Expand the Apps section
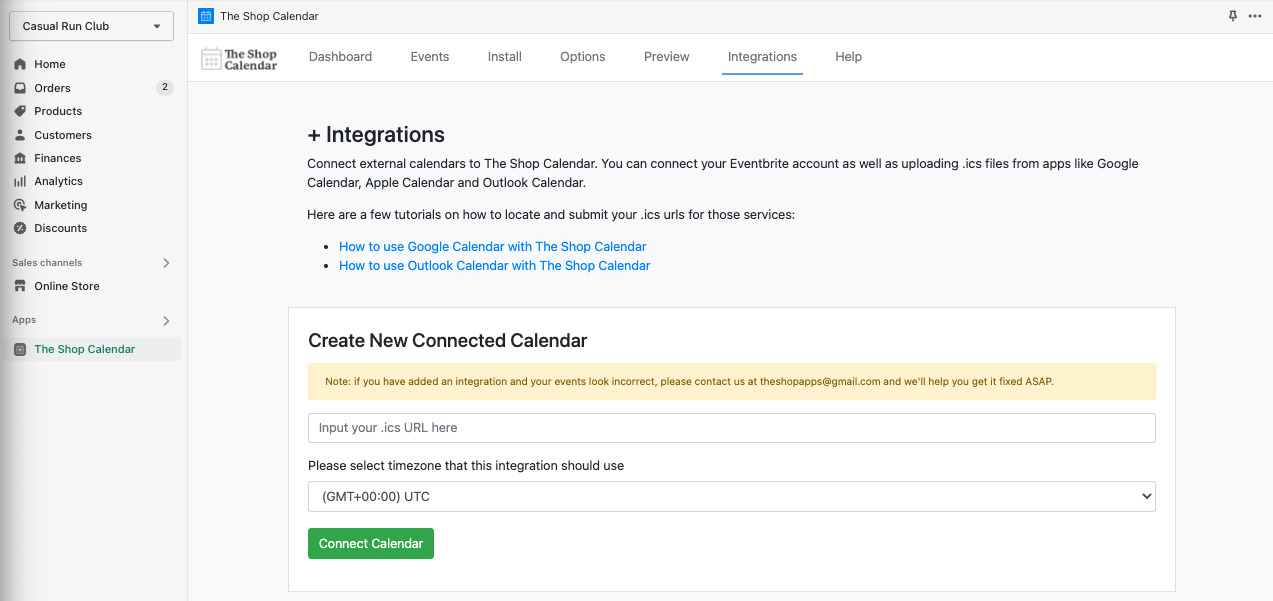The height and width of the screenshot is (601, 1273). [x=166, y=320]
